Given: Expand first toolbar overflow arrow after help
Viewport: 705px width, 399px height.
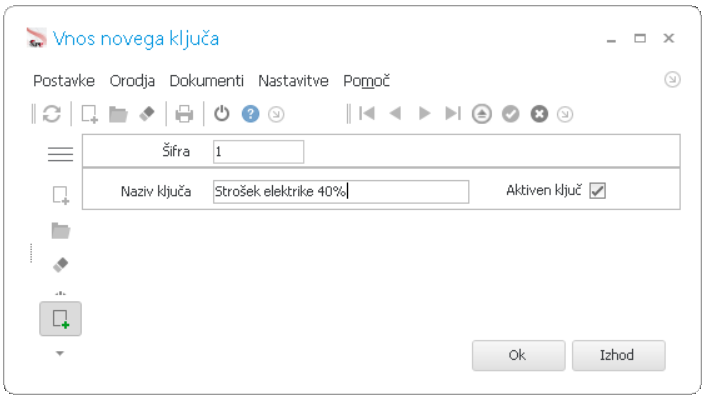Looking at the screenshot, I should click(x=276, y=114).
